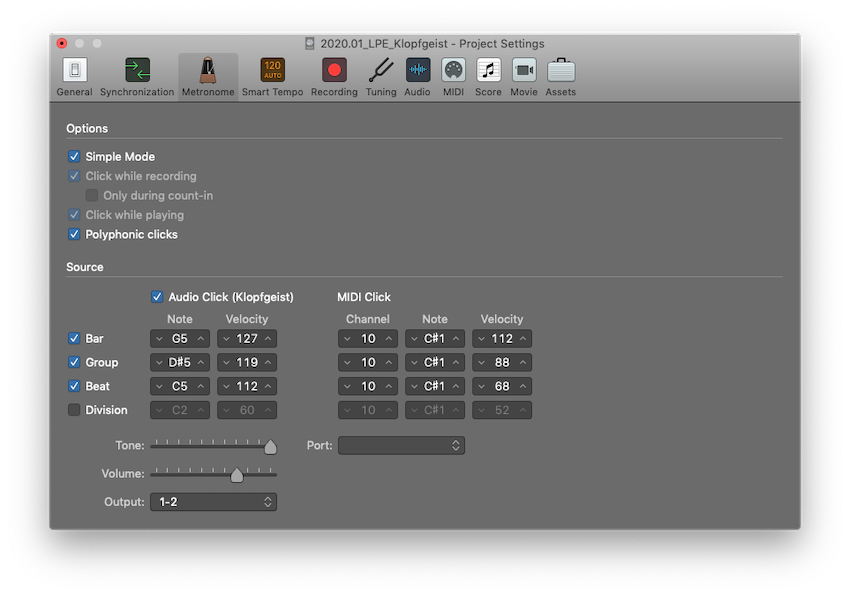Click the MIDI Click heading

click(x=364, y=297)
